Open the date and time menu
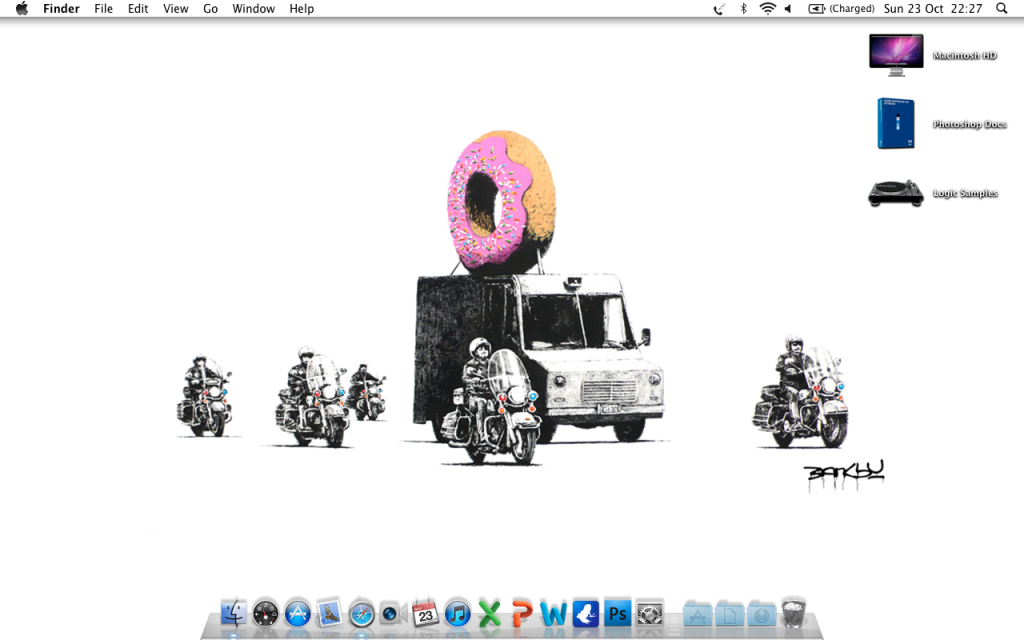This screenshot has width=1024, height=640. tap(933, 8)
